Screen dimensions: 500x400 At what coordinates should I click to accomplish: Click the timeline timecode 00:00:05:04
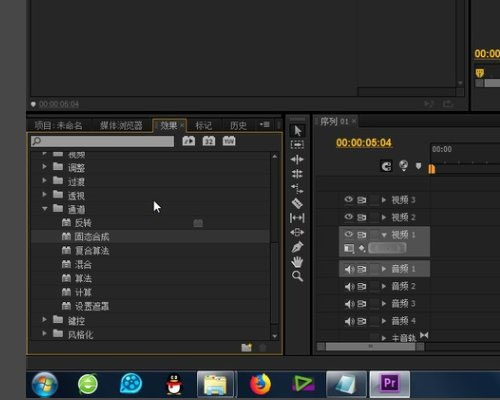[364, 143]
